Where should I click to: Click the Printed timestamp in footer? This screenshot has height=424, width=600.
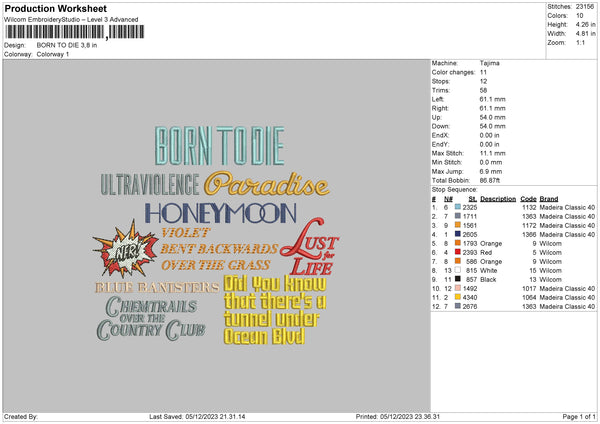[398, 416]
